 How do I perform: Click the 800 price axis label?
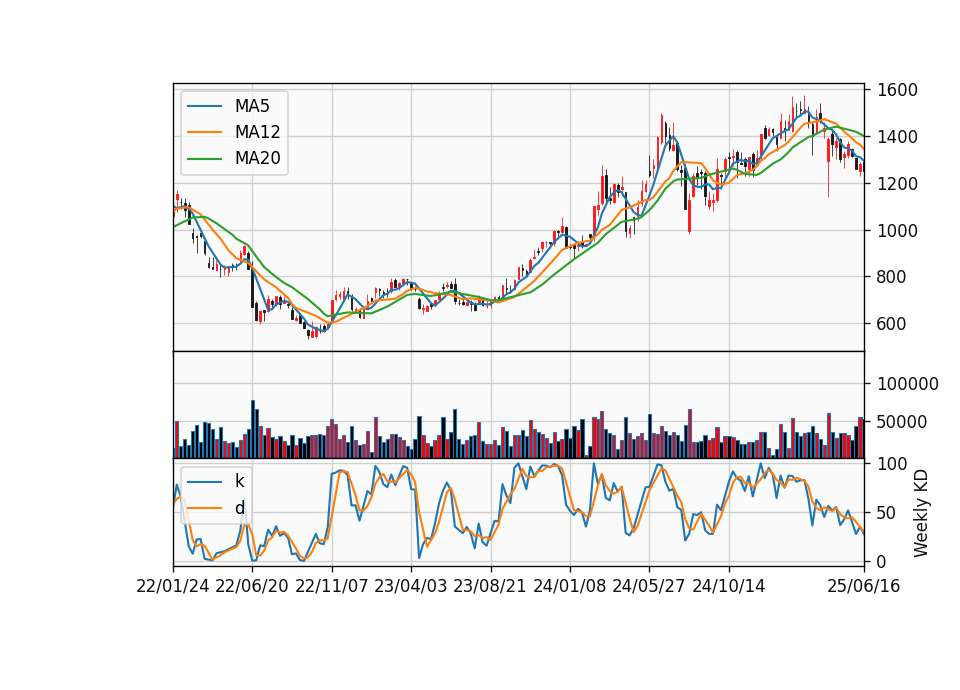coord(891,277)
